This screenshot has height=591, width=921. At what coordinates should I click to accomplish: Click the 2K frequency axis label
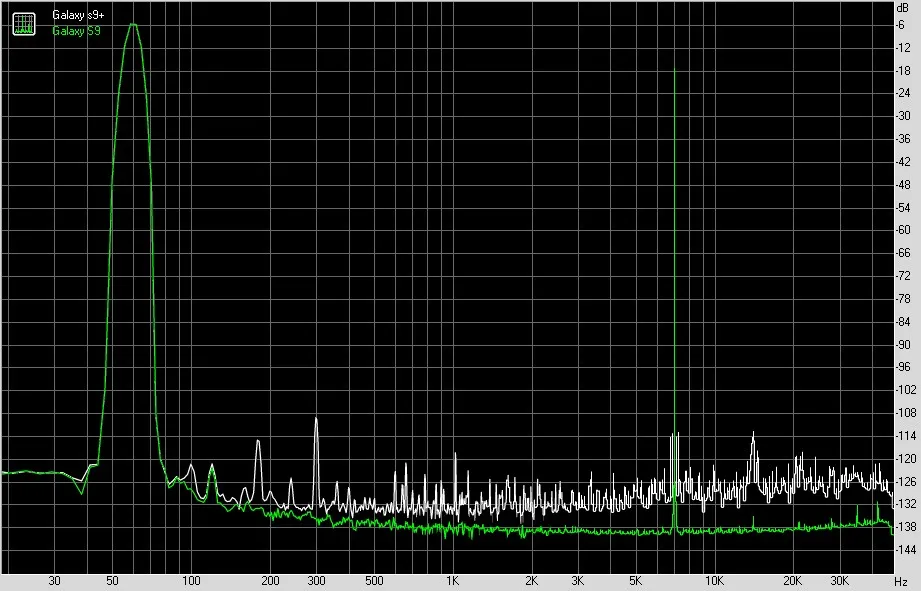point(531,580)
